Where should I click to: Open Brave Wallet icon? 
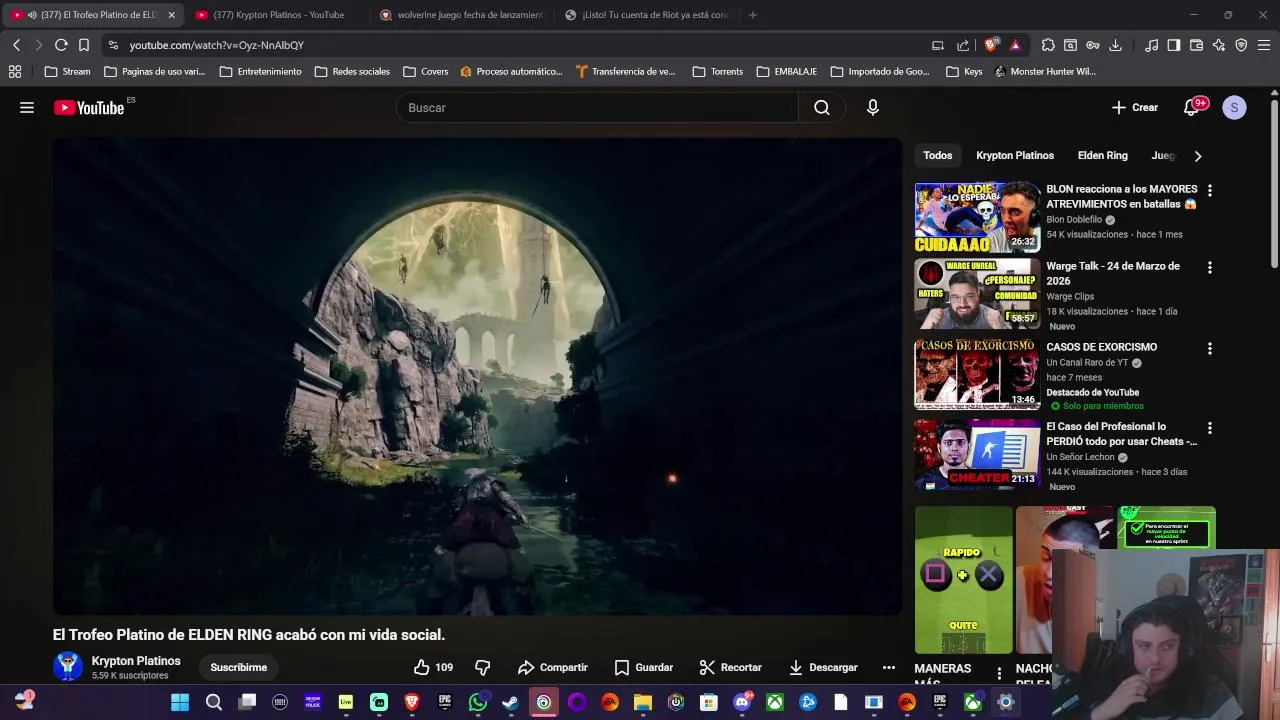[1196, 45]
